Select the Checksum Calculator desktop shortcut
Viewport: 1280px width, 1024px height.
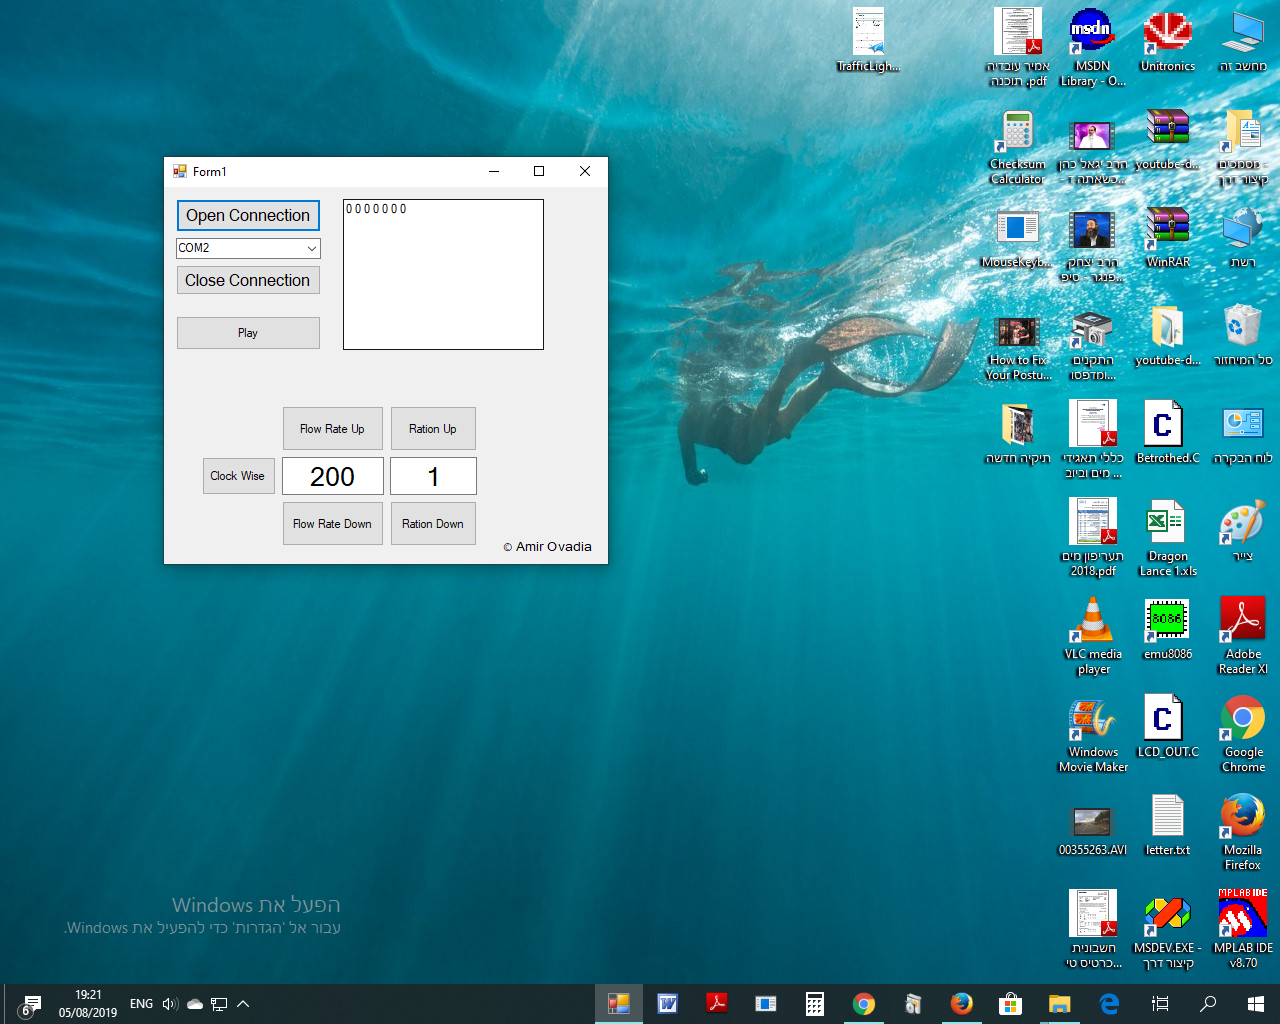[1017, 147]
